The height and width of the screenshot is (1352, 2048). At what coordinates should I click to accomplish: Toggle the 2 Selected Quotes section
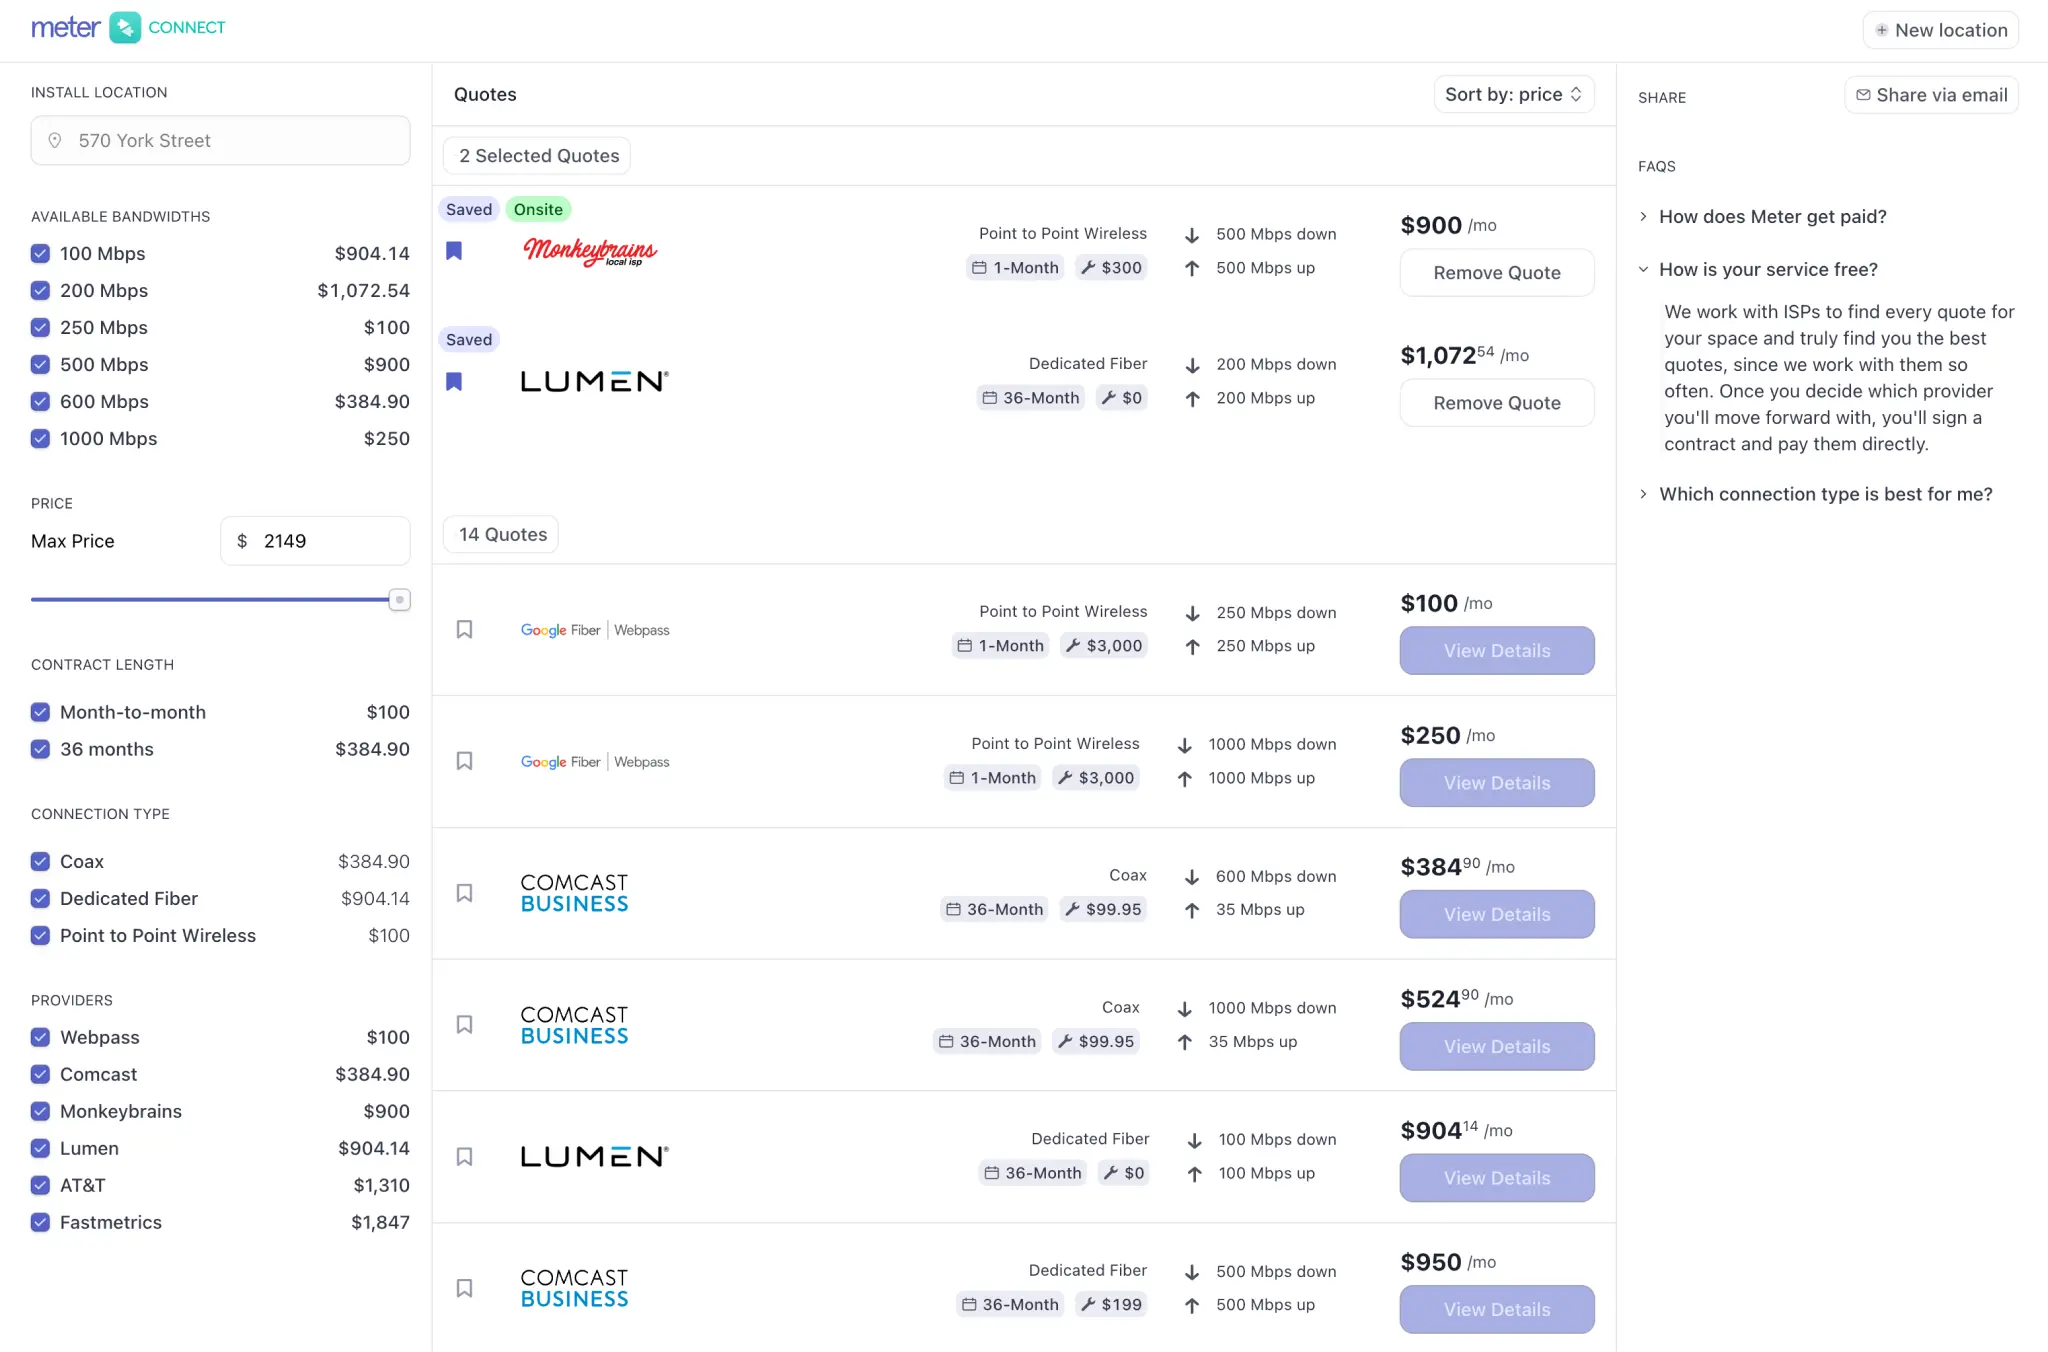click(537, 156)
